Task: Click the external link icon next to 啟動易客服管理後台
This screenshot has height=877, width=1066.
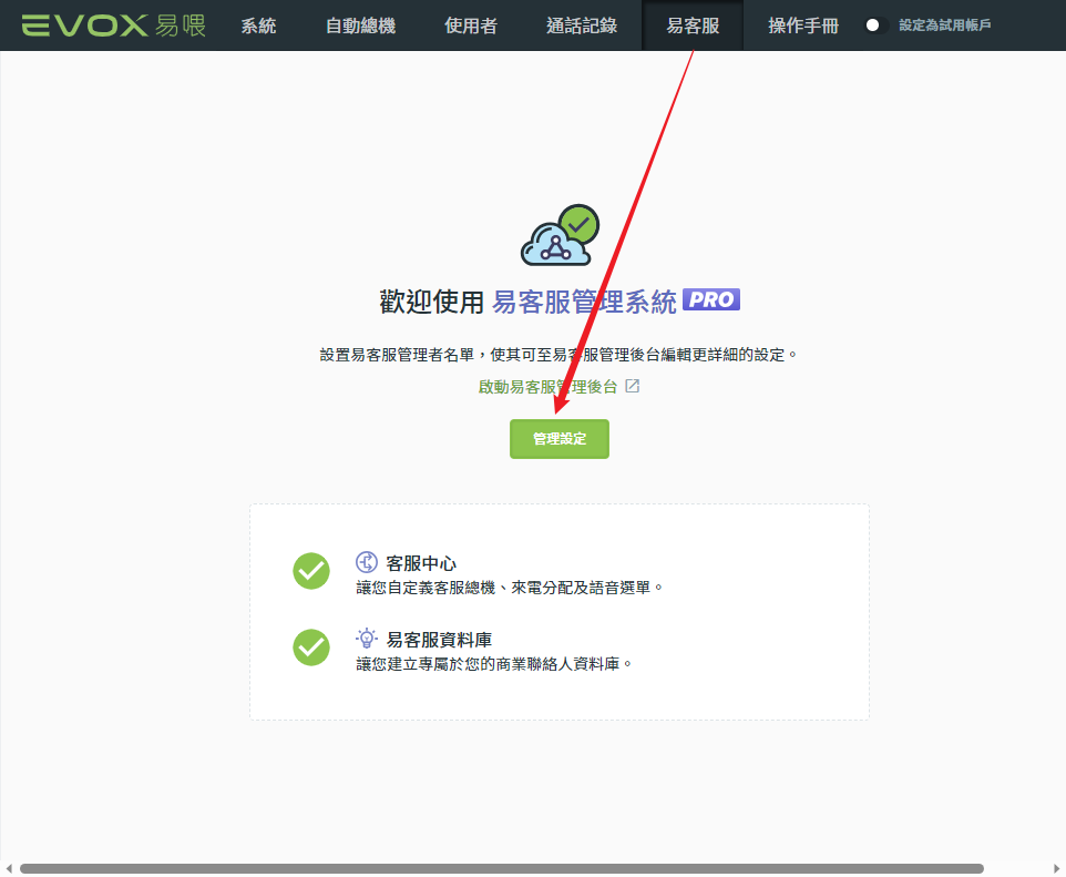Action: pyautogui.click(x=632, y=386)
